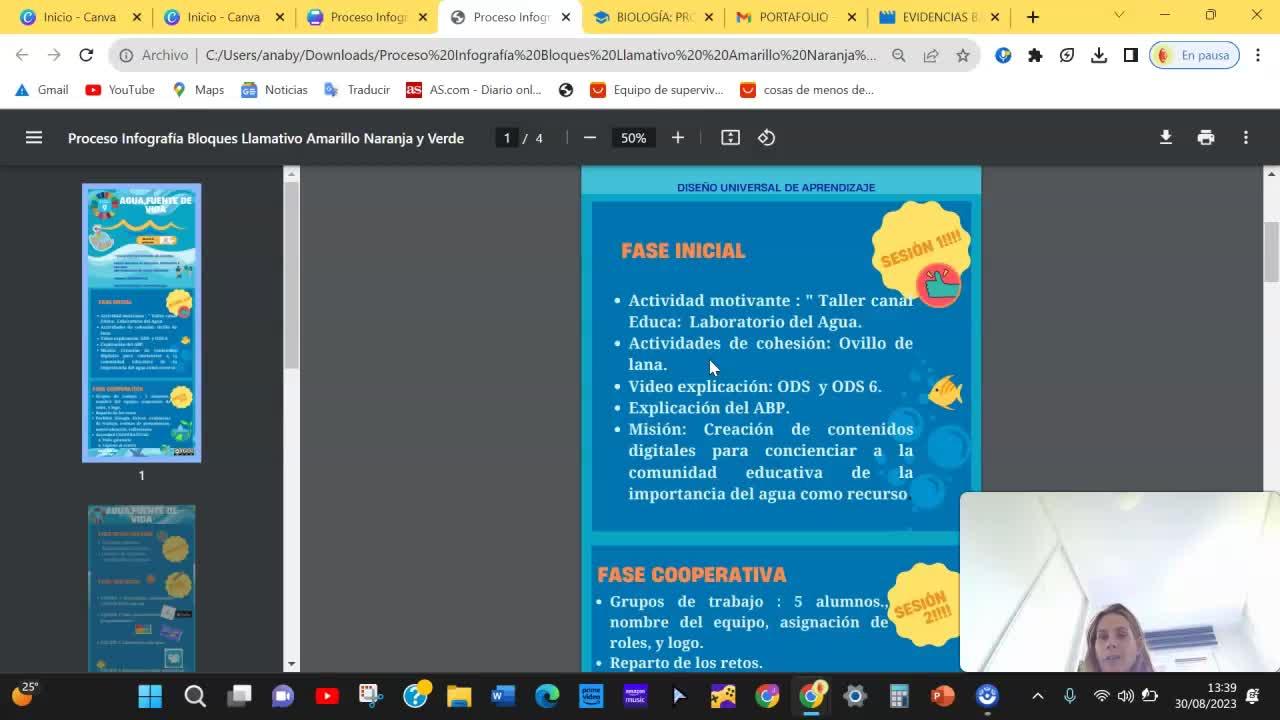Zoom out the PDF with minus button
The width and height of the screenshot is (1280, 720).
[590, 138]
